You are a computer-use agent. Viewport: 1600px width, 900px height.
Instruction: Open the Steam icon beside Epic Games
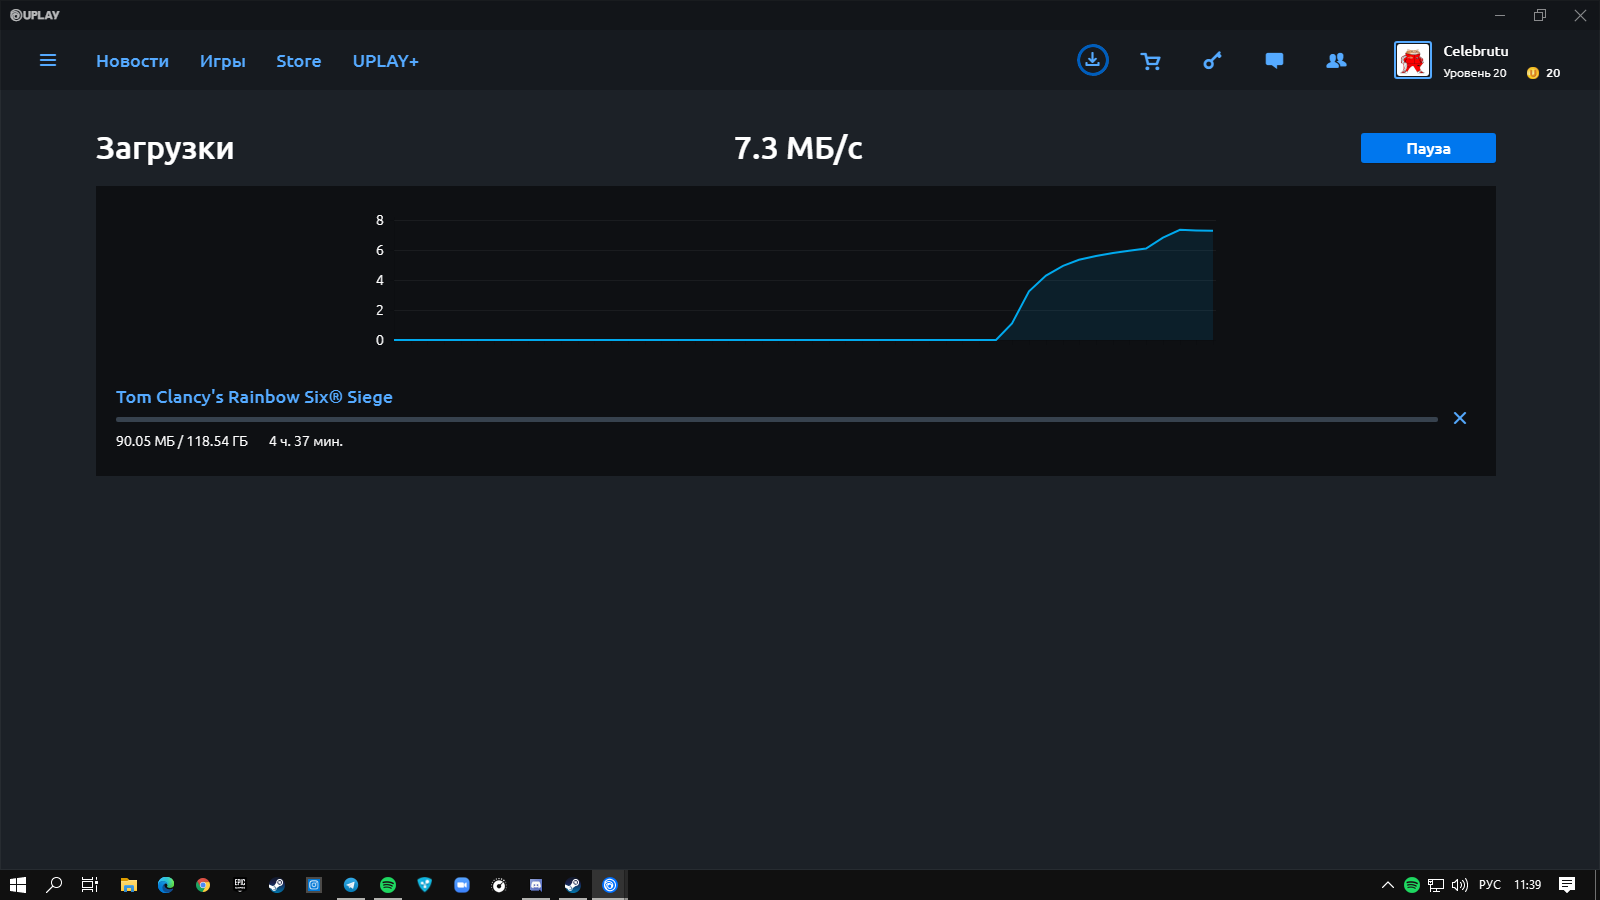277,885
